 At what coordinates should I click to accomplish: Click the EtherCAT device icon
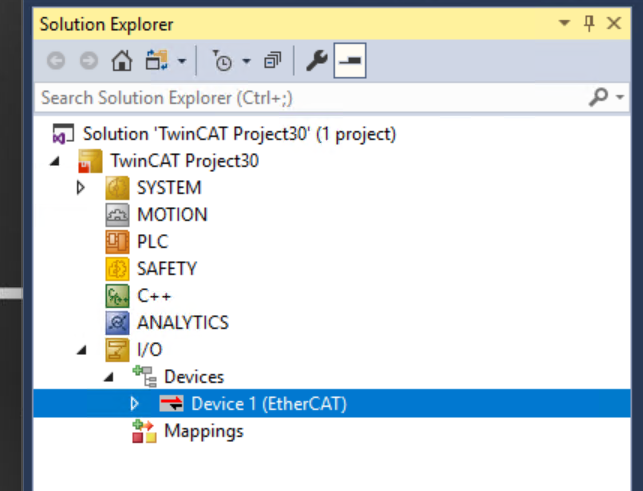[x=171, y=404]
